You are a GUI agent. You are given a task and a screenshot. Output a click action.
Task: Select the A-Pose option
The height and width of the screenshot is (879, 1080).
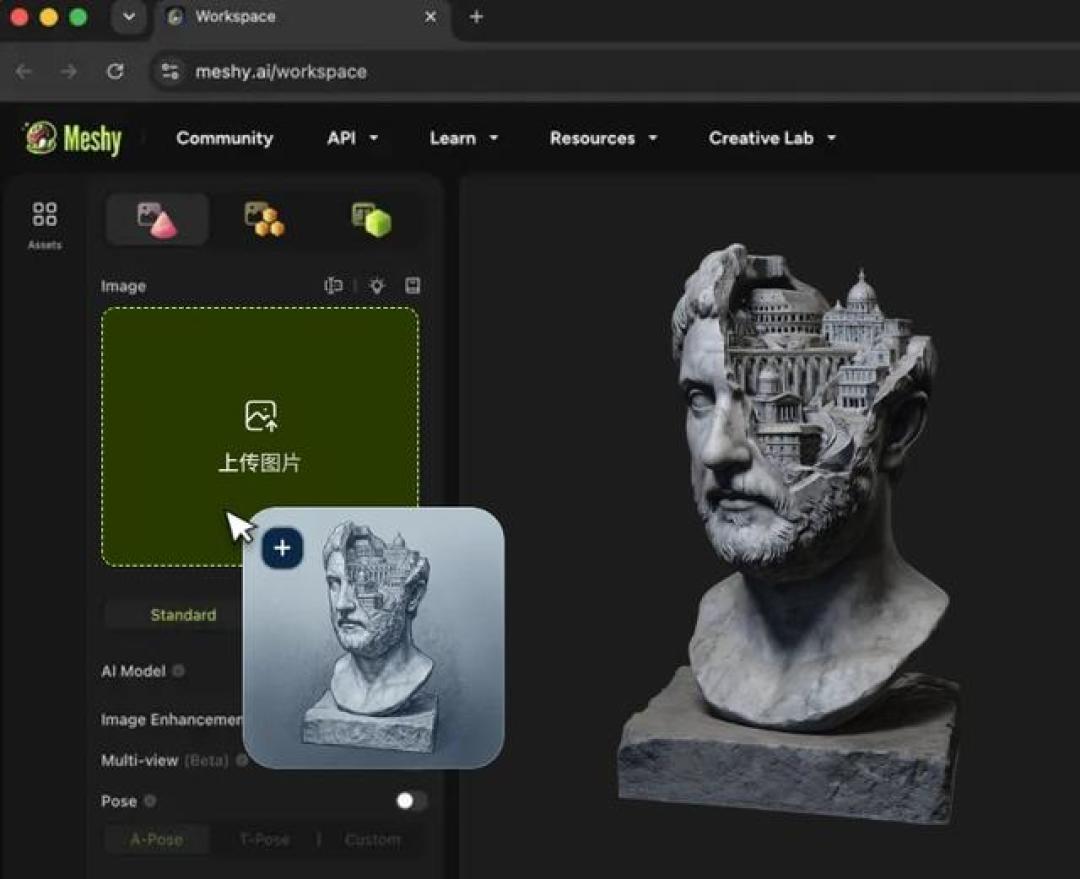(156, 840)
